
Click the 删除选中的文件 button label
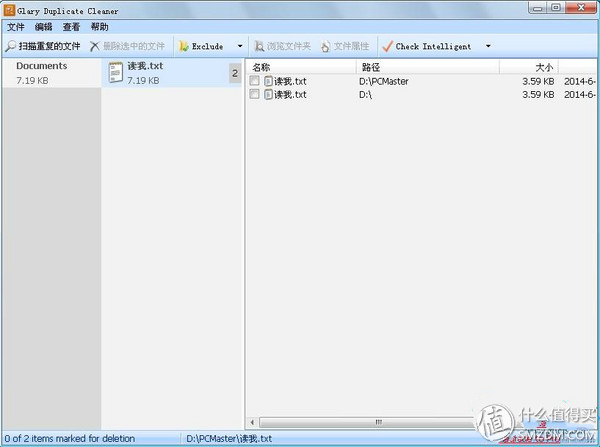click(x=134, y=46)
